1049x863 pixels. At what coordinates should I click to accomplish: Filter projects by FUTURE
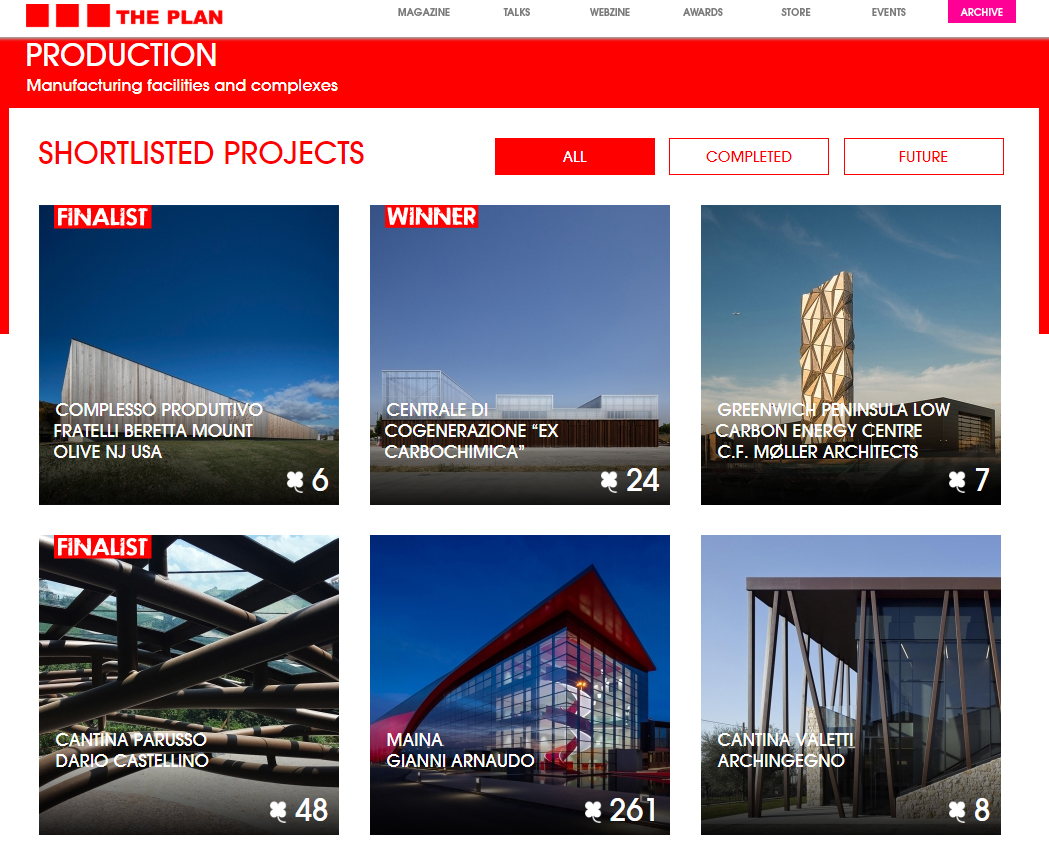click(923, 157)
